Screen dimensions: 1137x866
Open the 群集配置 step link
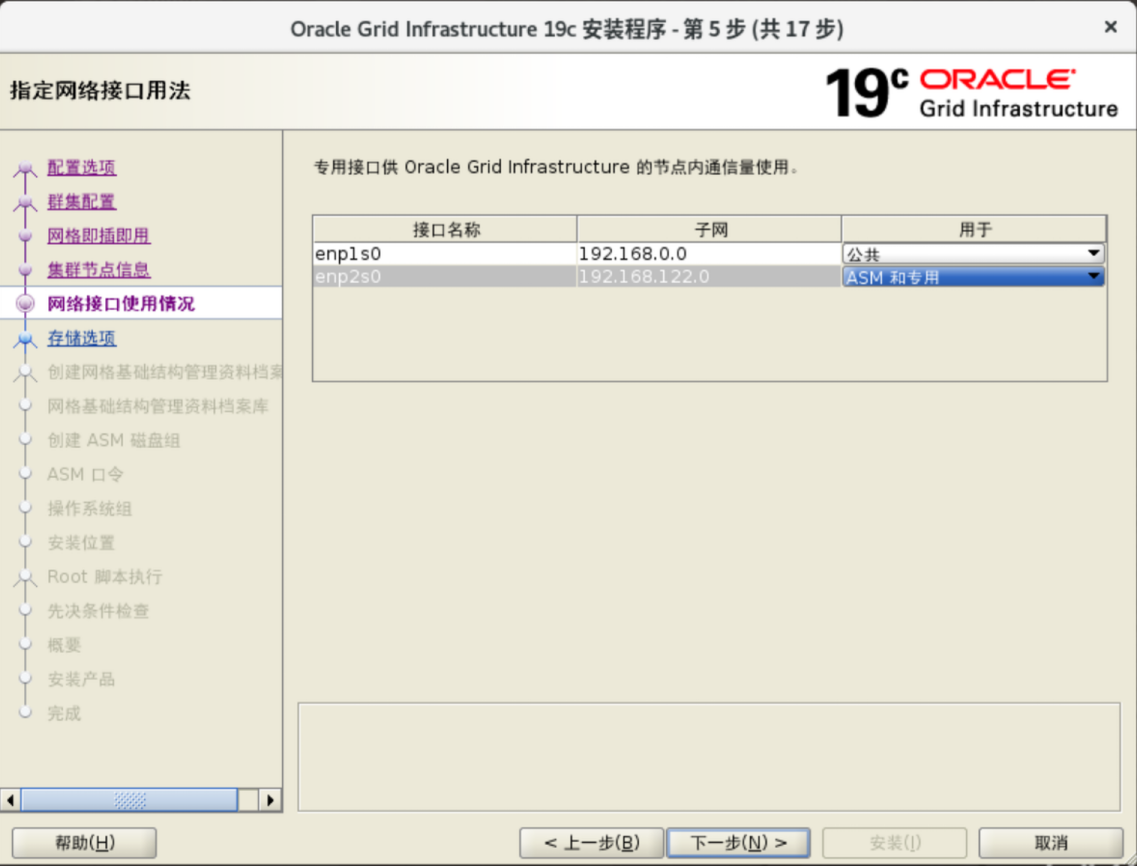[82, 202]
